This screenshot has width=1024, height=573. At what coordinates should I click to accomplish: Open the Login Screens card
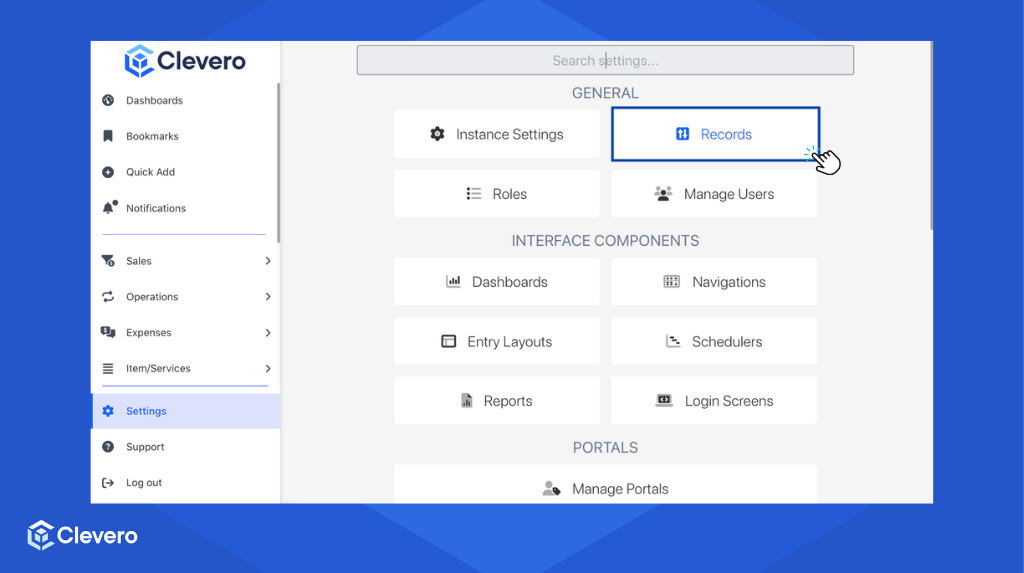click(x=714, y=401)
